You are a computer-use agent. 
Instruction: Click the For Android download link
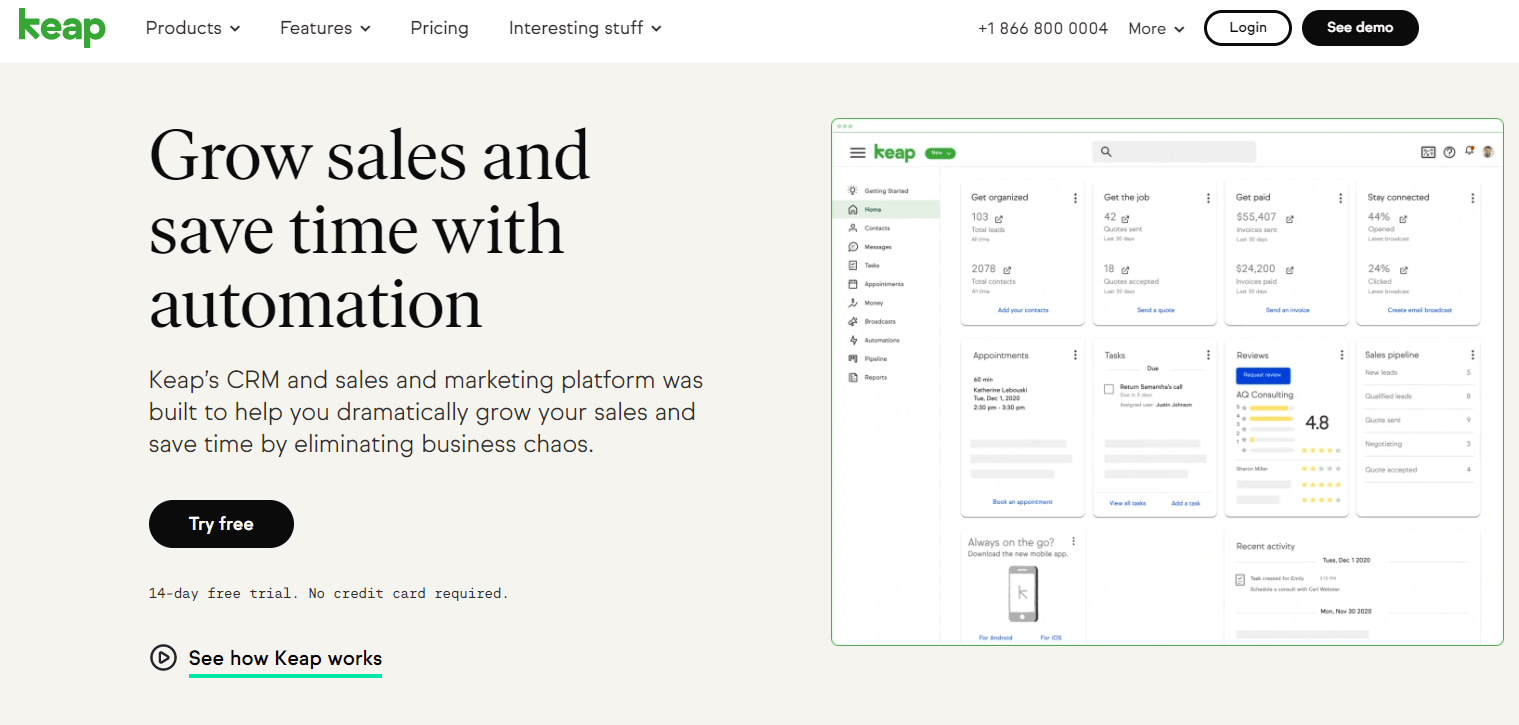pos(995,637)
